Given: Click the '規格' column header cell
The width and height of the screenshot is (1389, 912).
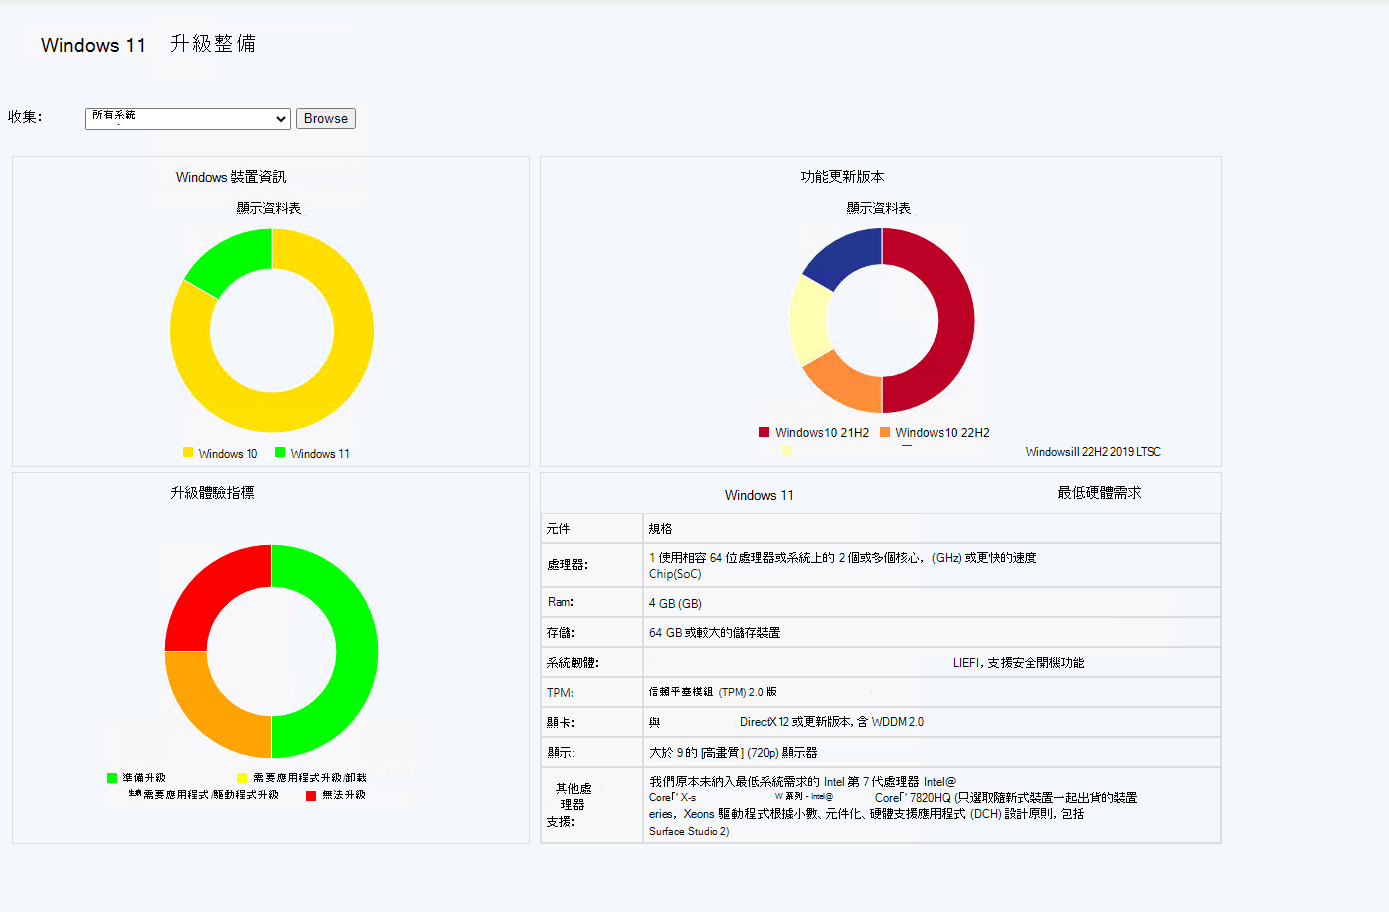Looking at the screenshot, I should [932, 528].
